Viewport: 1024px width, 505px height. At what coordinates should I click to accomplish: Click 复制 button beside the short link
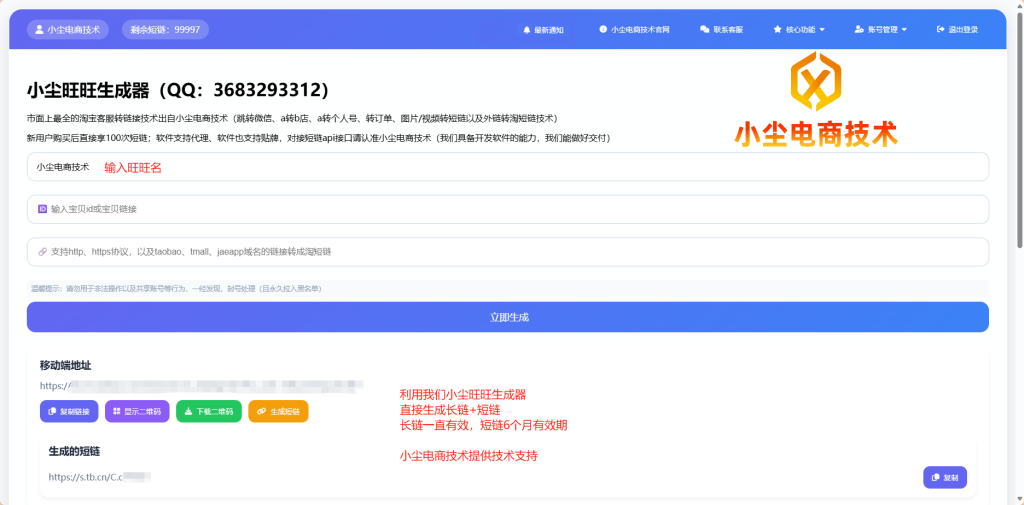tap(944, 478)
